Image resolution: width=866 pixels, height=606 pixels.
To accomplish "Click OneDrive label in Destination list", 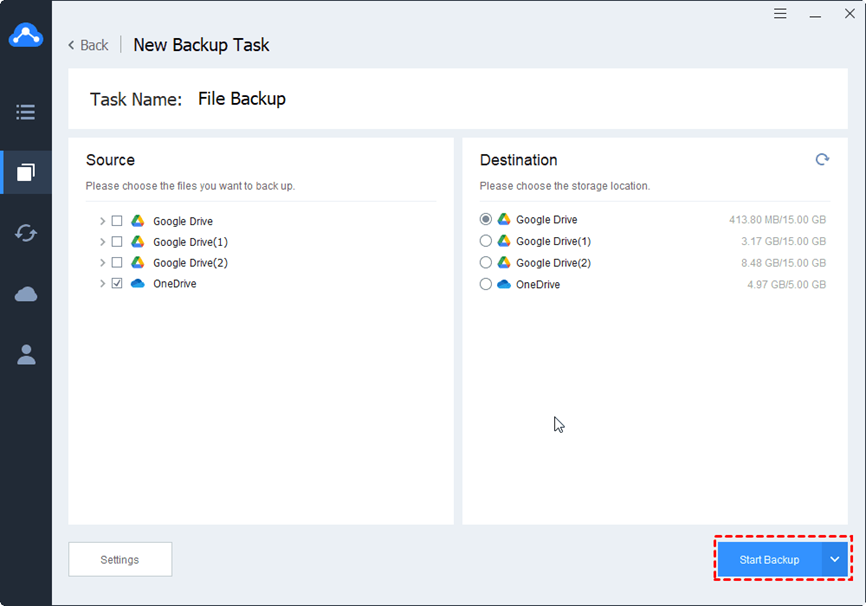I will (x=538, y=284).
